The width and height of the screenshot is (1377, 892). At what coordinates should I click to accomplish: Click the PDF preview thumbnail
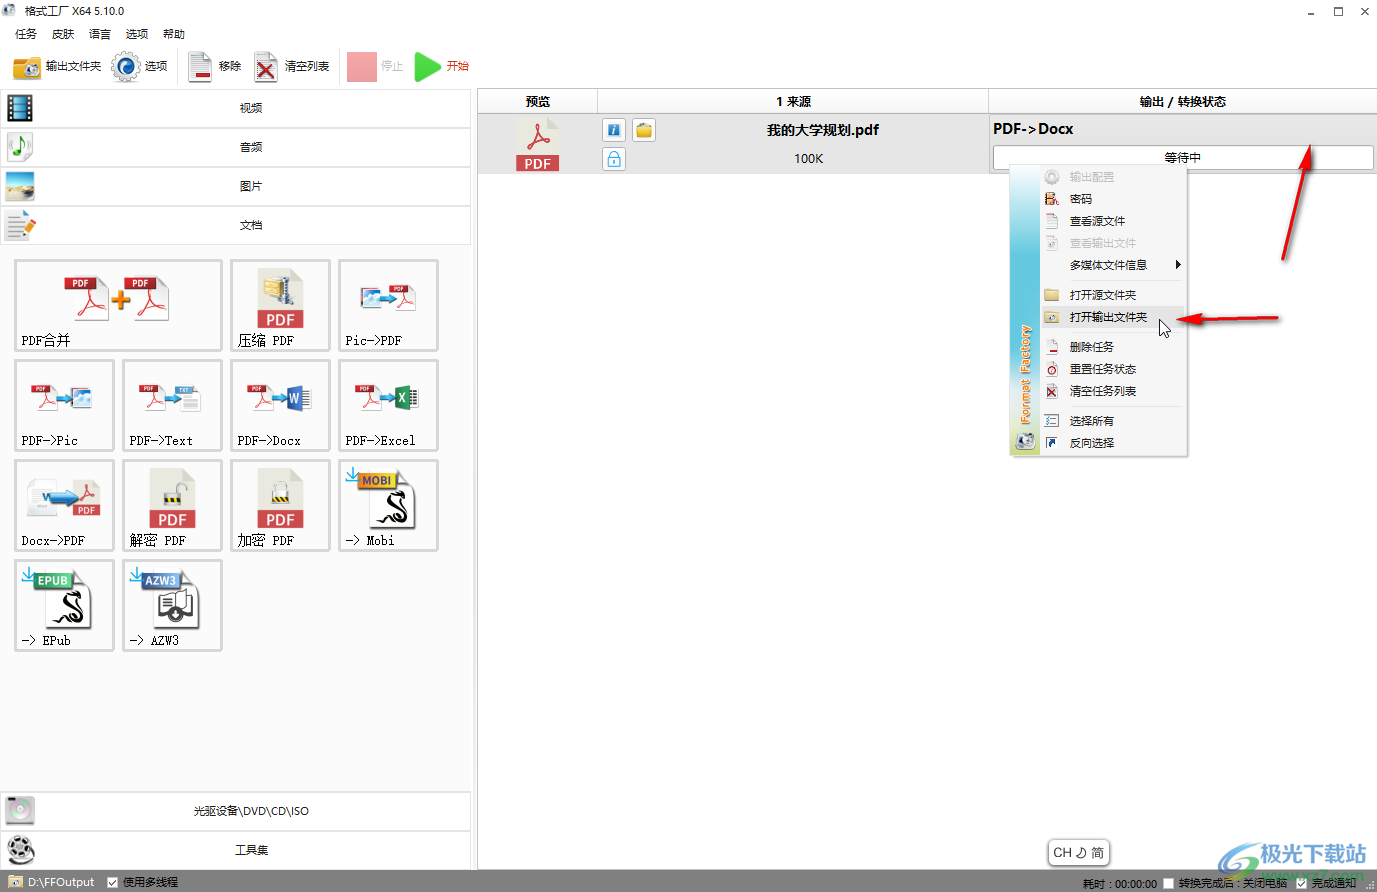point(538,144)
